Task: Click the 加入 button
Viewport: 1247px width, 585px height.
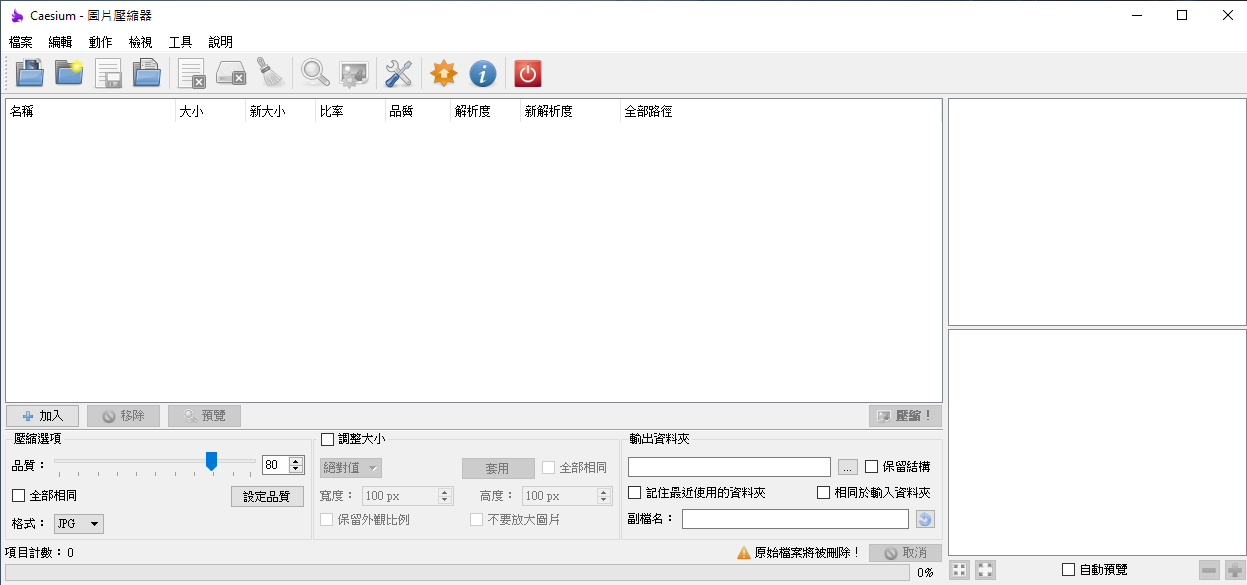Action: click(42, 416)
